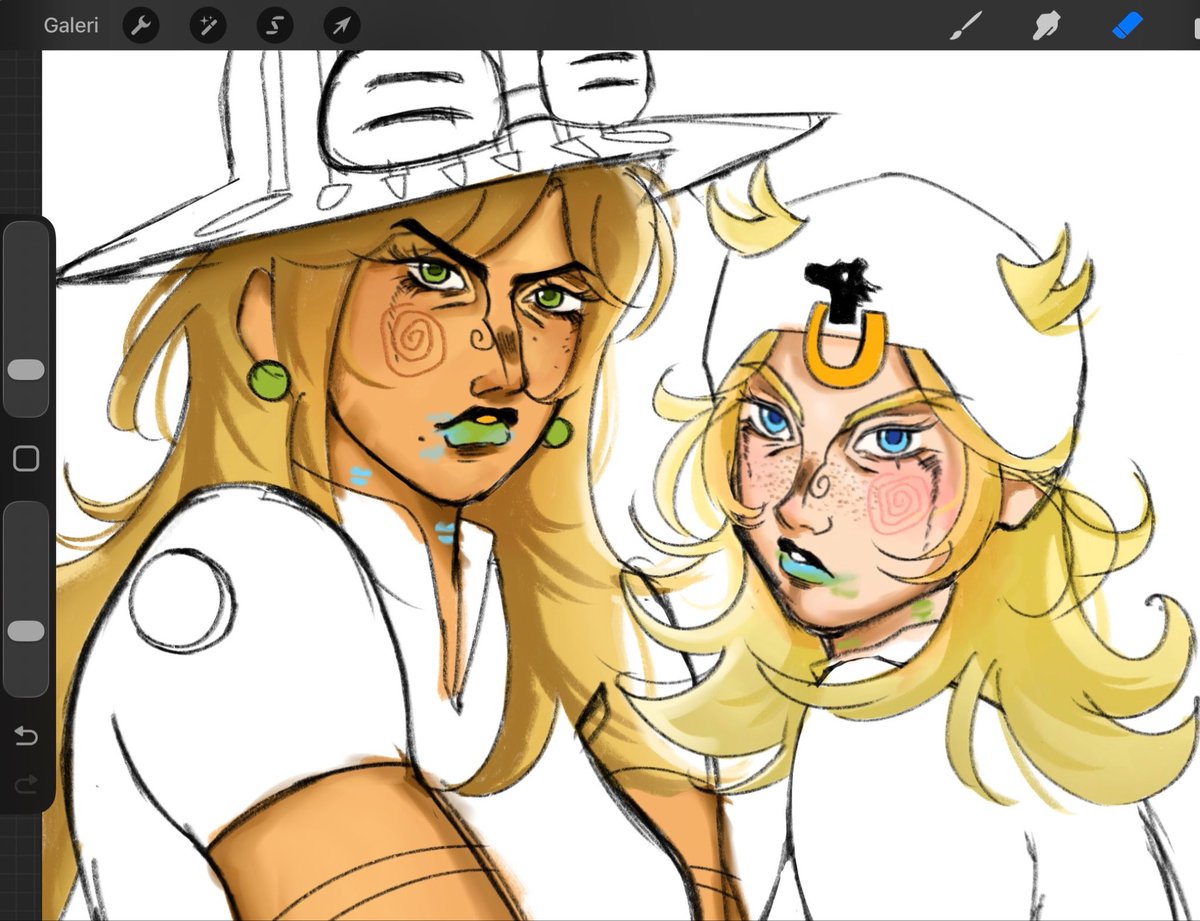Viewport: 1200px width, 921px height.
Task: Activate the Transform arrow tool
Action: click(342, 25)
